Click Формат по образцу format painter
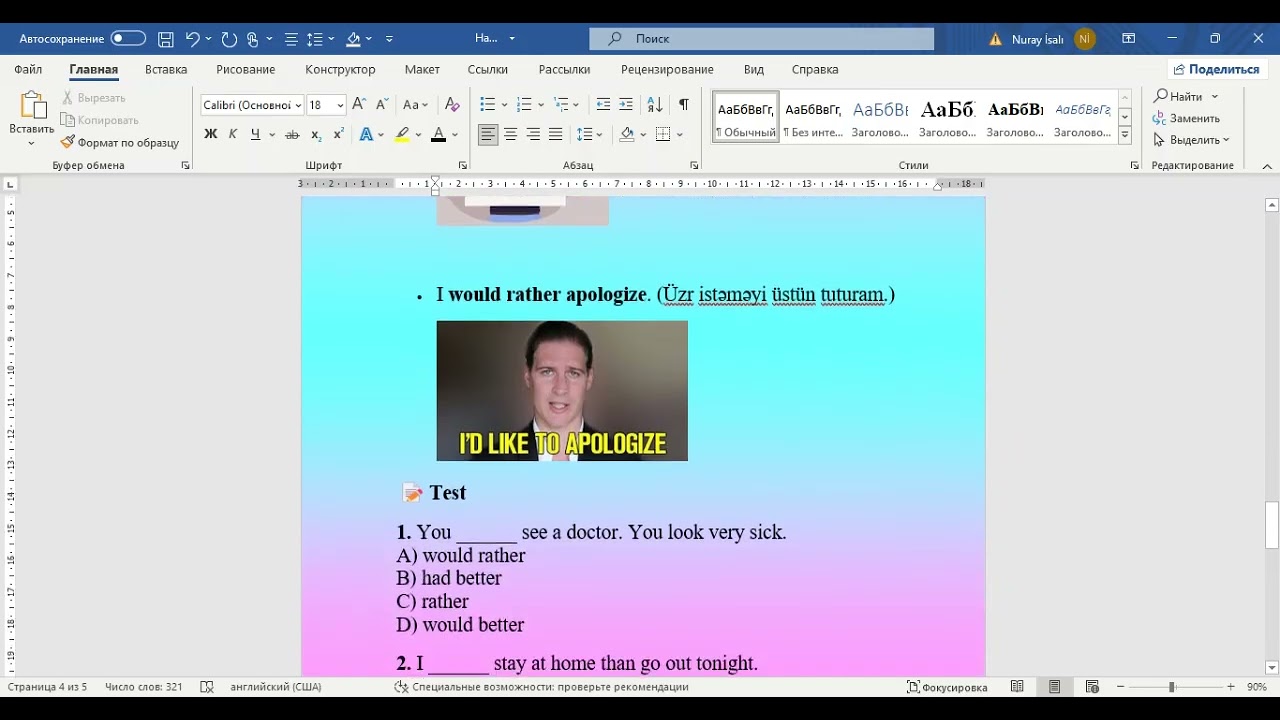This screenshot has width=1280, height=720. (120, 143)
